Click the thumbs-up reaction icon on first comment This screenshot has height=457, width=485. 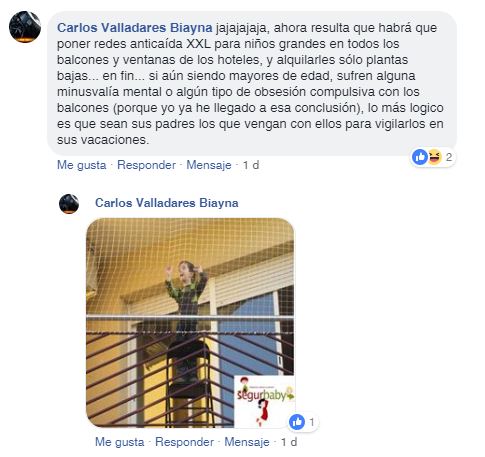(x=420, y=157)
